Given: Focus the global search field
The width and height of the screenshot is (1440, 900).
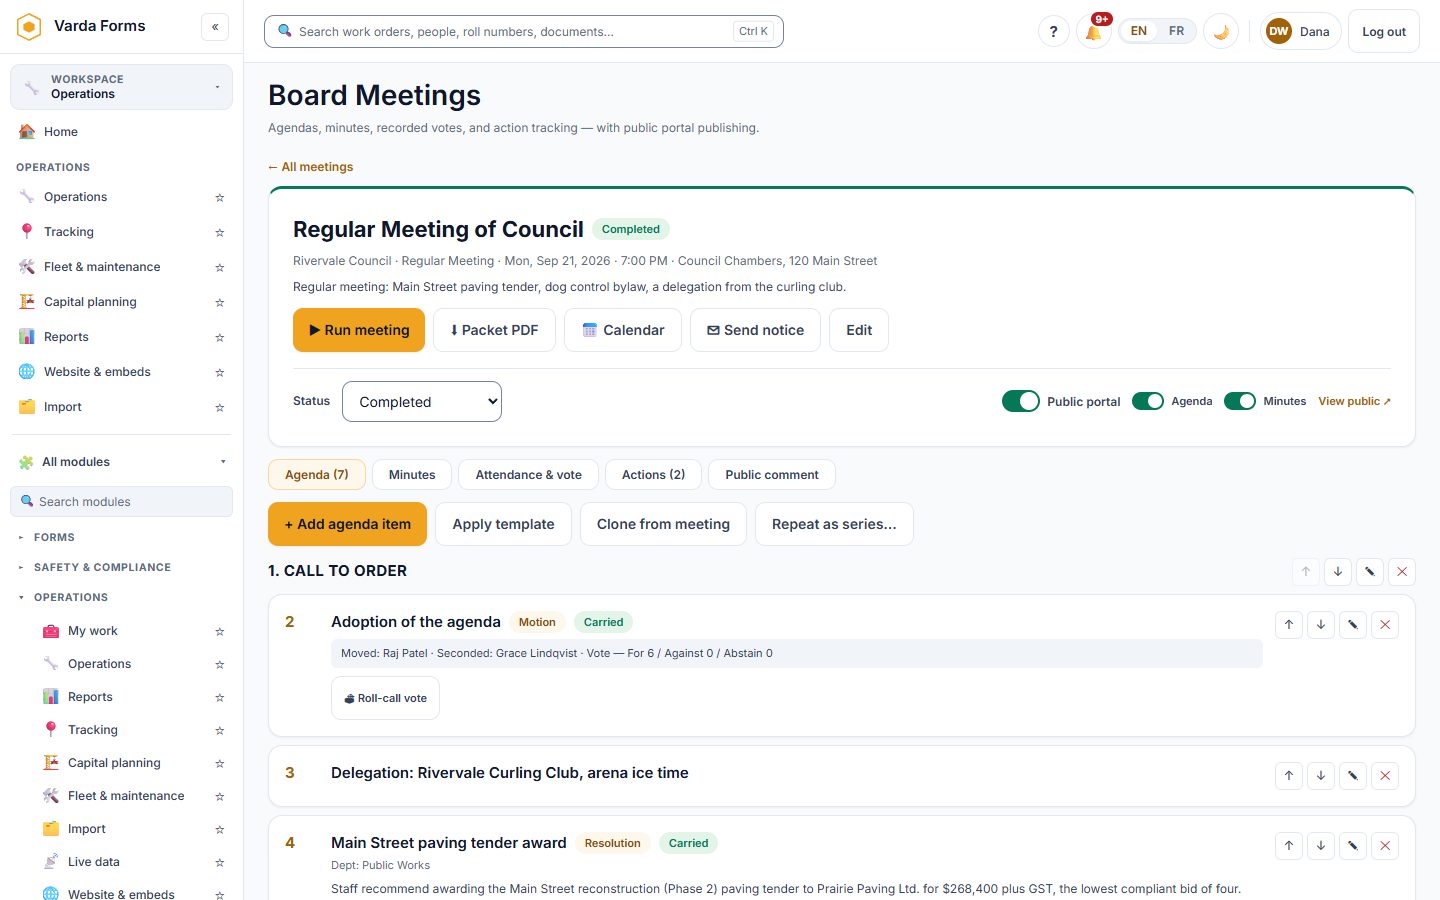Looking at the screenshot, I should [524, 31].
